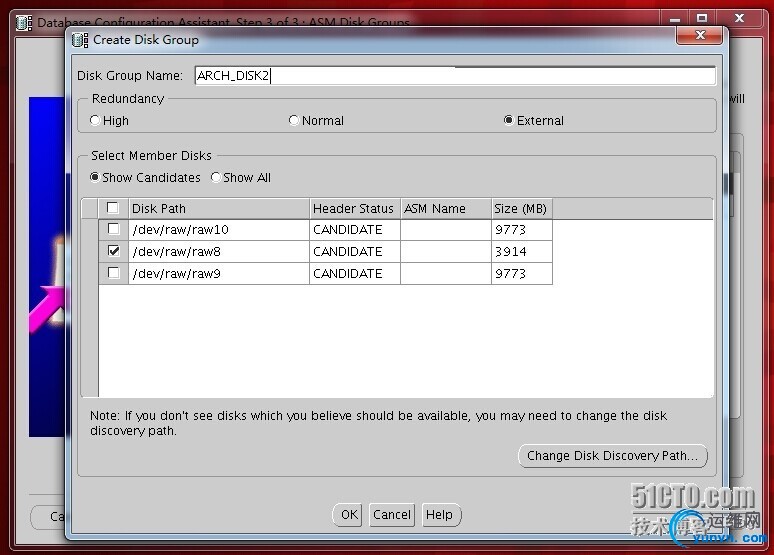The image size is (774, 555).
Task: Click the Disk Path column header
Action: [219, 208]
